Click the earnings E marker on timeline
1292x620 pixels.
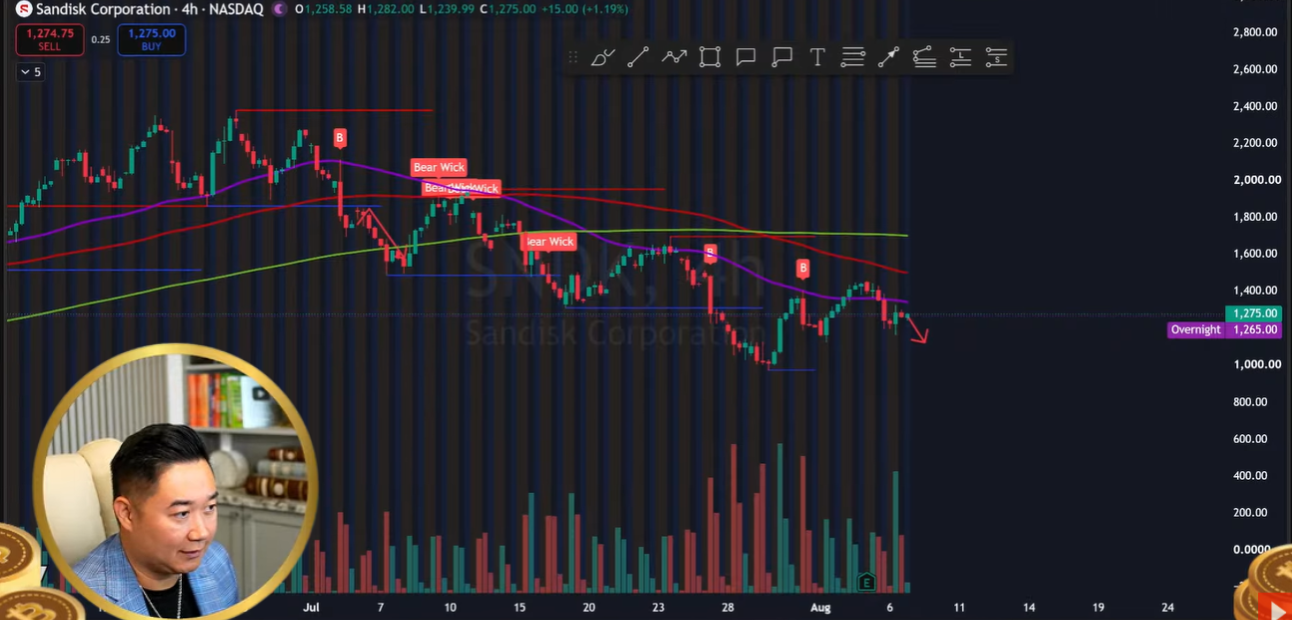[866, 581]
